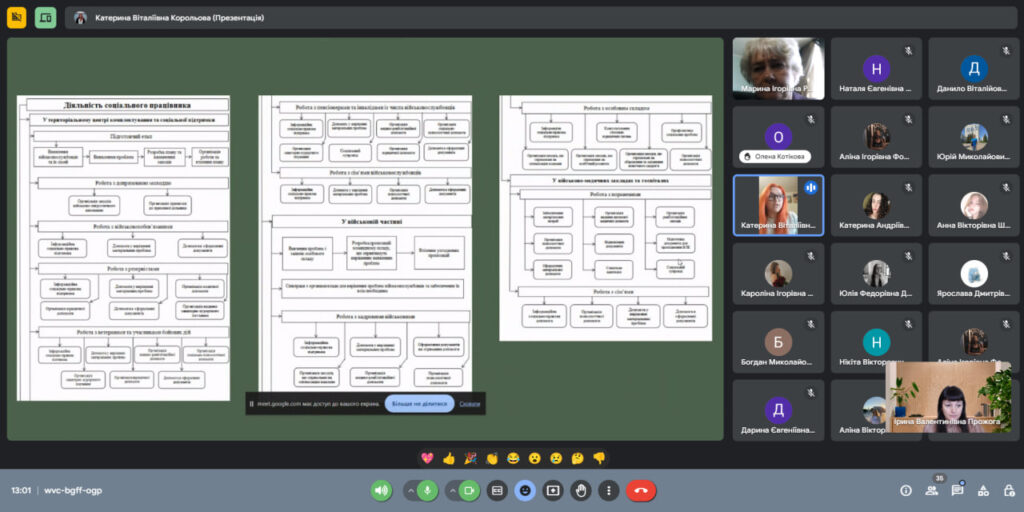Viewport: 1024px width, 512px height.
Task: Raise your hand
Action: point(581,491)
